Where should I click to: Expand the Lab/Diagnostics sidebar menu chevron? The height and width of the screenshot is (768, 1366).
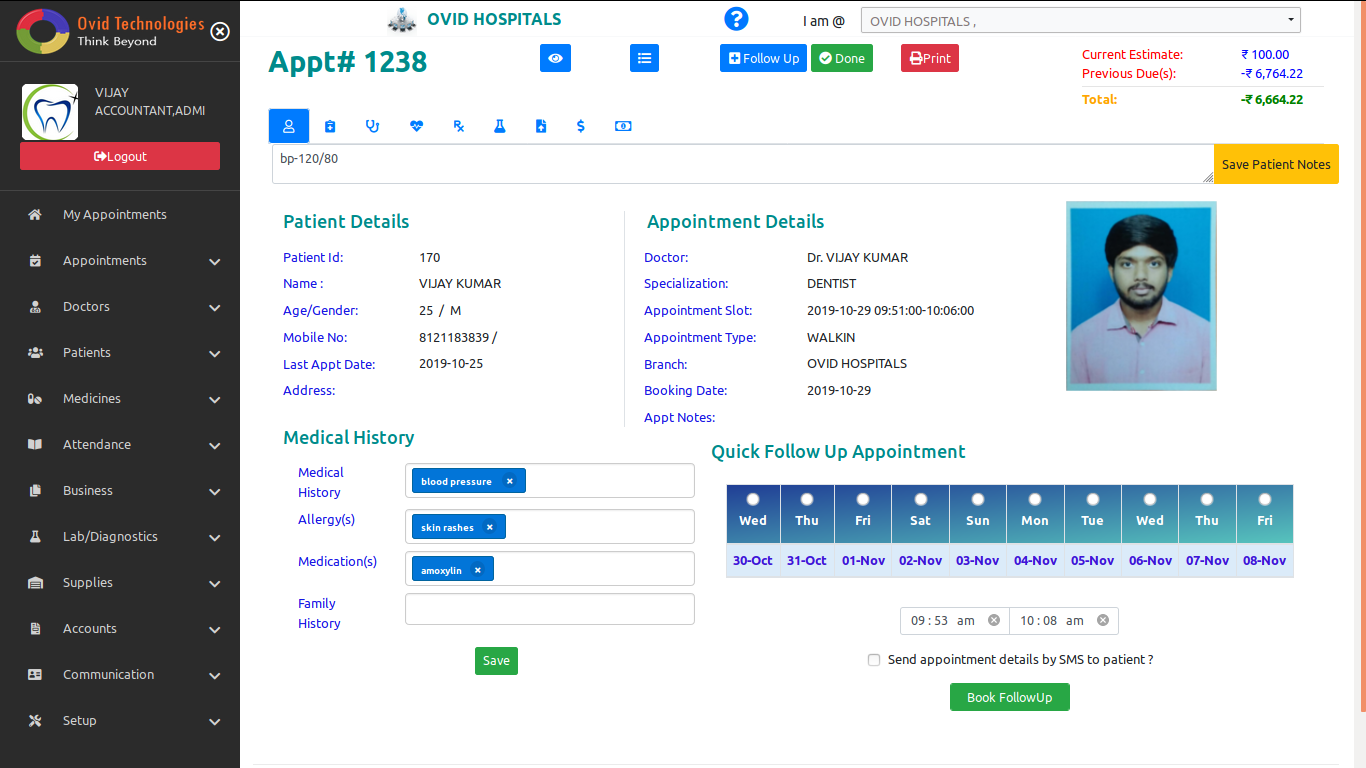pyautogui.click(x=215, y=538)
